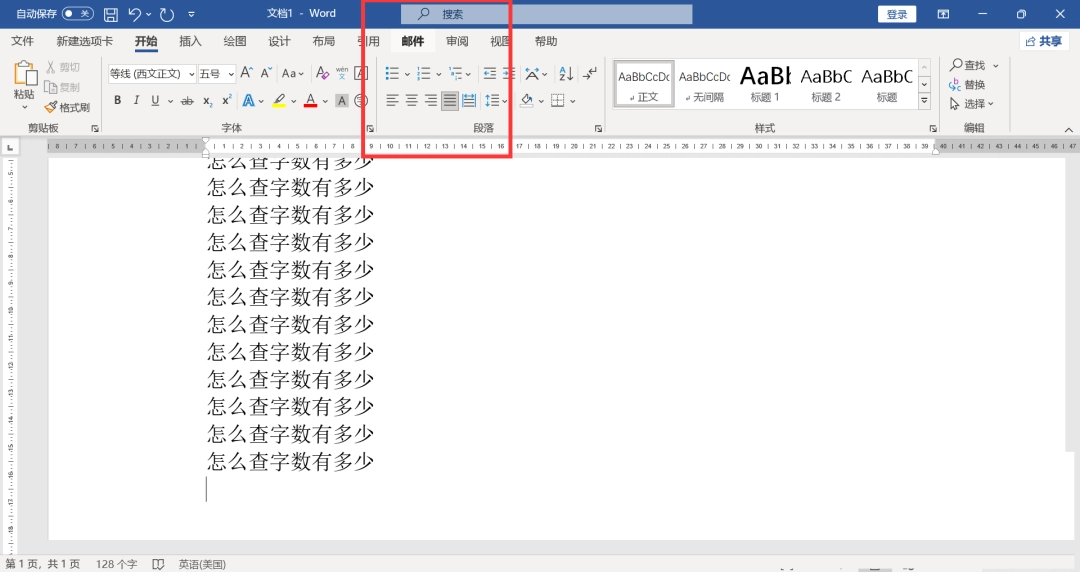This screenshot has width=1080, height=572.
Task: Toggle the 自动保存 autosave switch
Action: [78, 14]
